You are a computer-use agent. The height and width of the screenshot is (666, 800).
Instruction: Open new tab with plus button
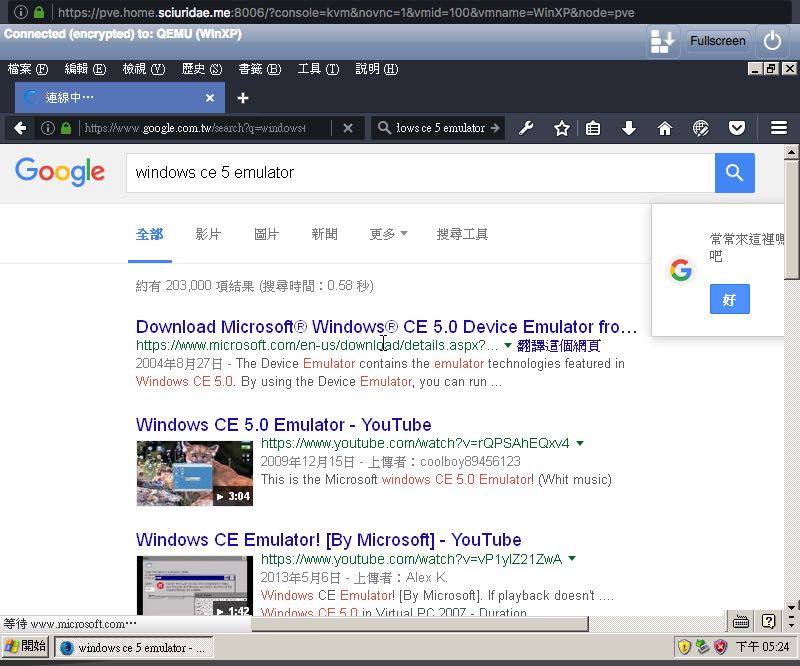pos(242,98)
